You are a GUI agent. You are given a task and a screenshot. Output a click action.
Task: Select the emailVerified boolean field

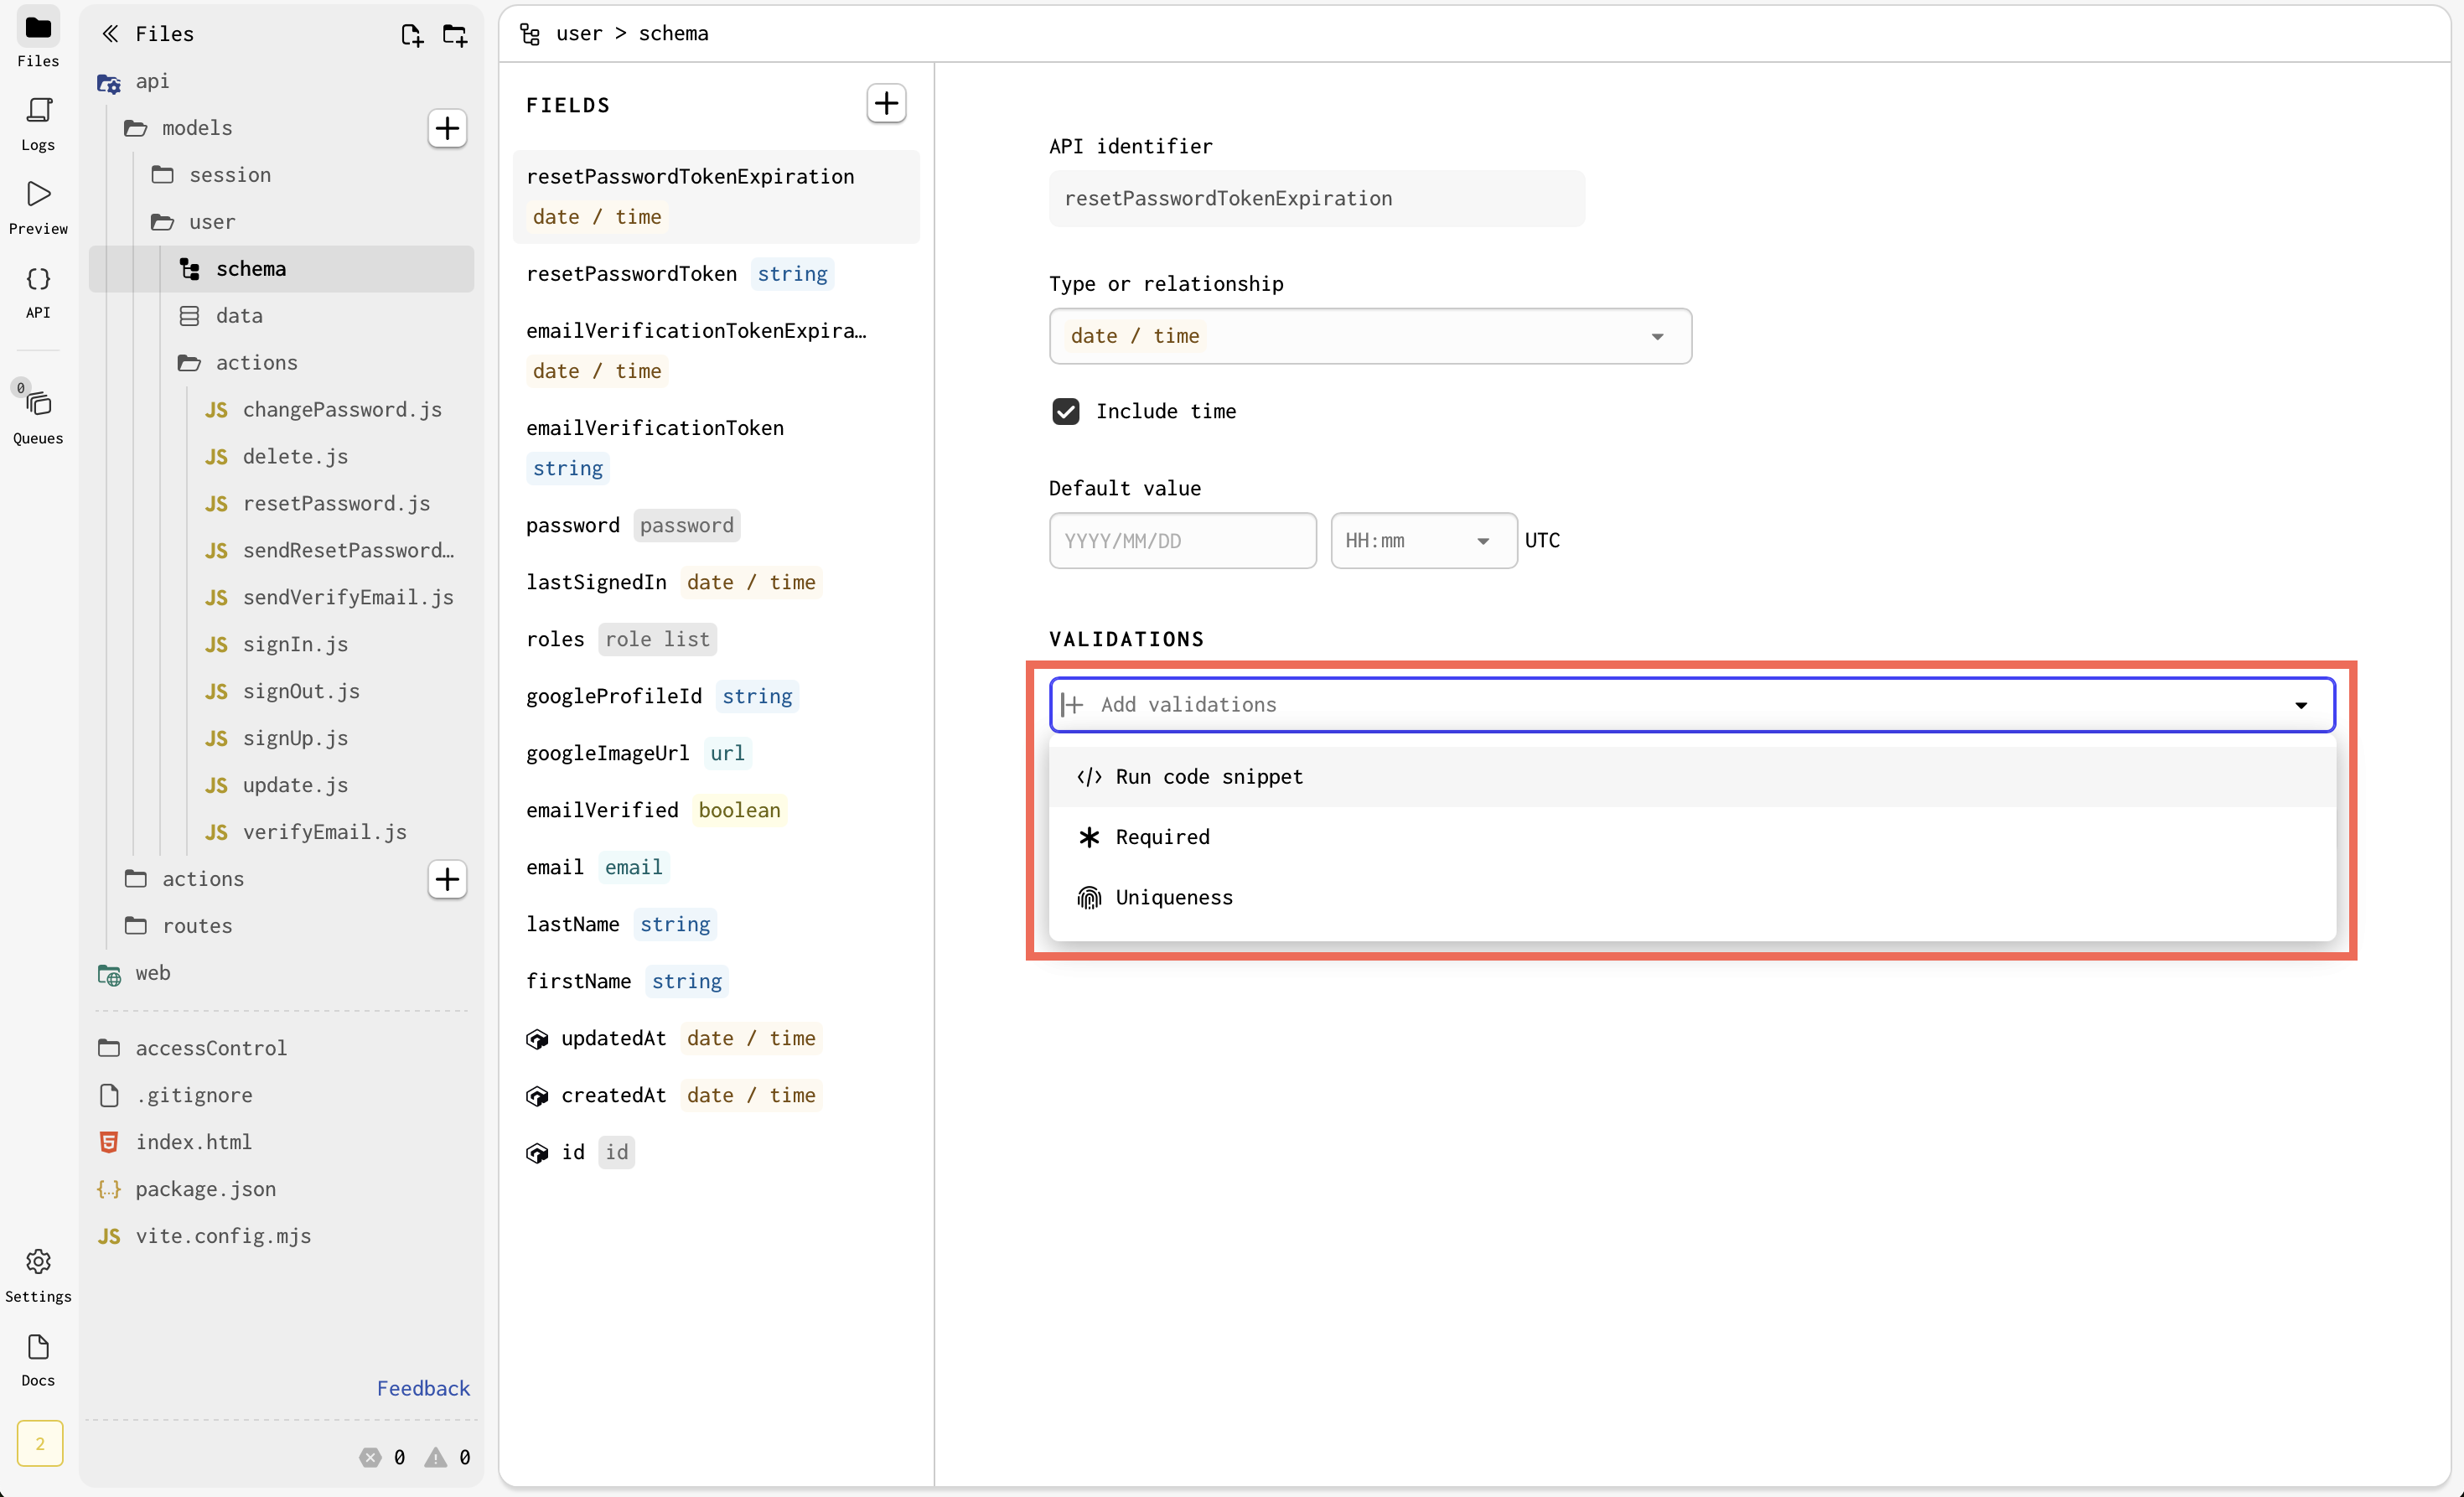tap(716, 811)
